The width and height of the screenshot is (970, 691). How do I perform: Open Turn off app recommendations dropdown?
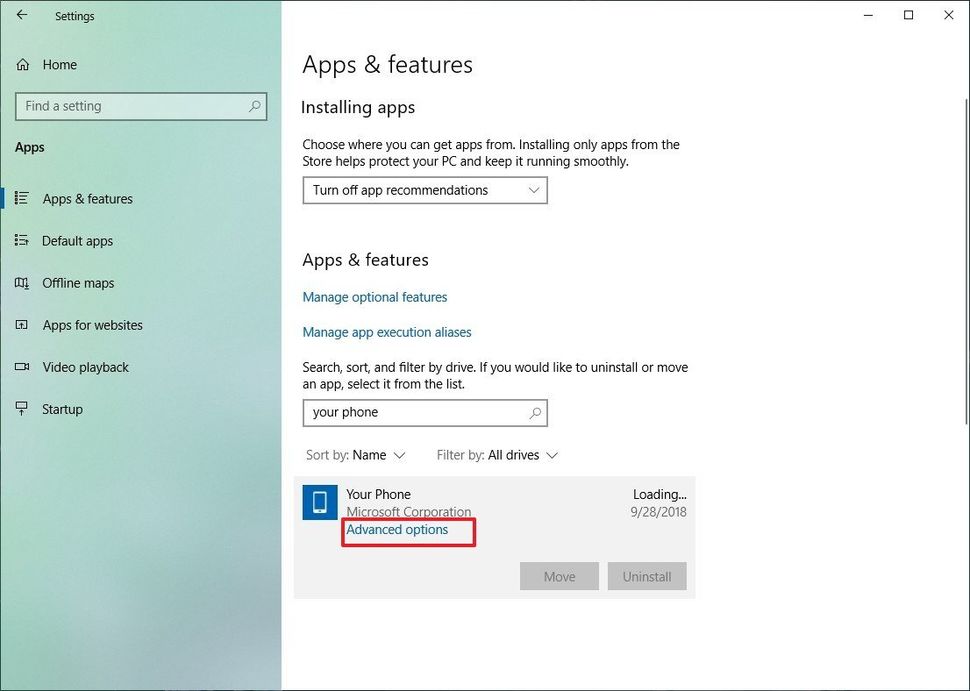pyautogui.click(x=425, y=191)
